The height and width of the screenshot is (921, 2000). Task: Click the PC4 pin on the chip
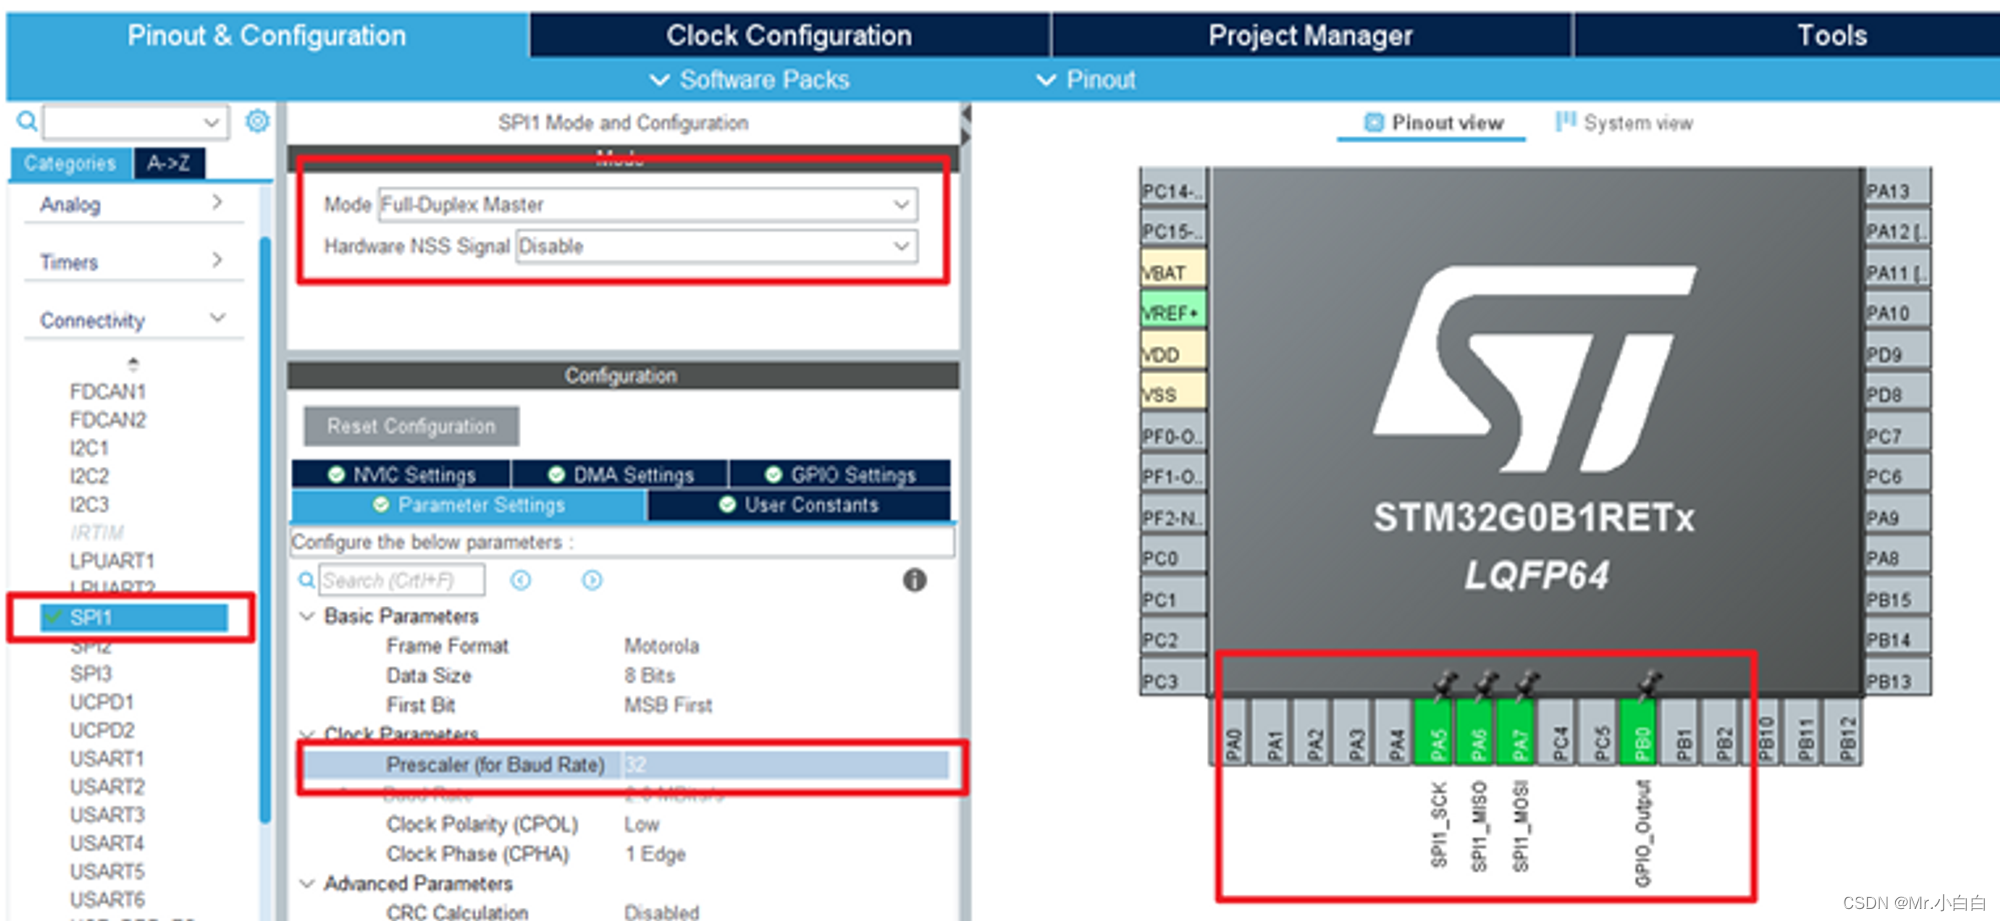[1558, 732]
